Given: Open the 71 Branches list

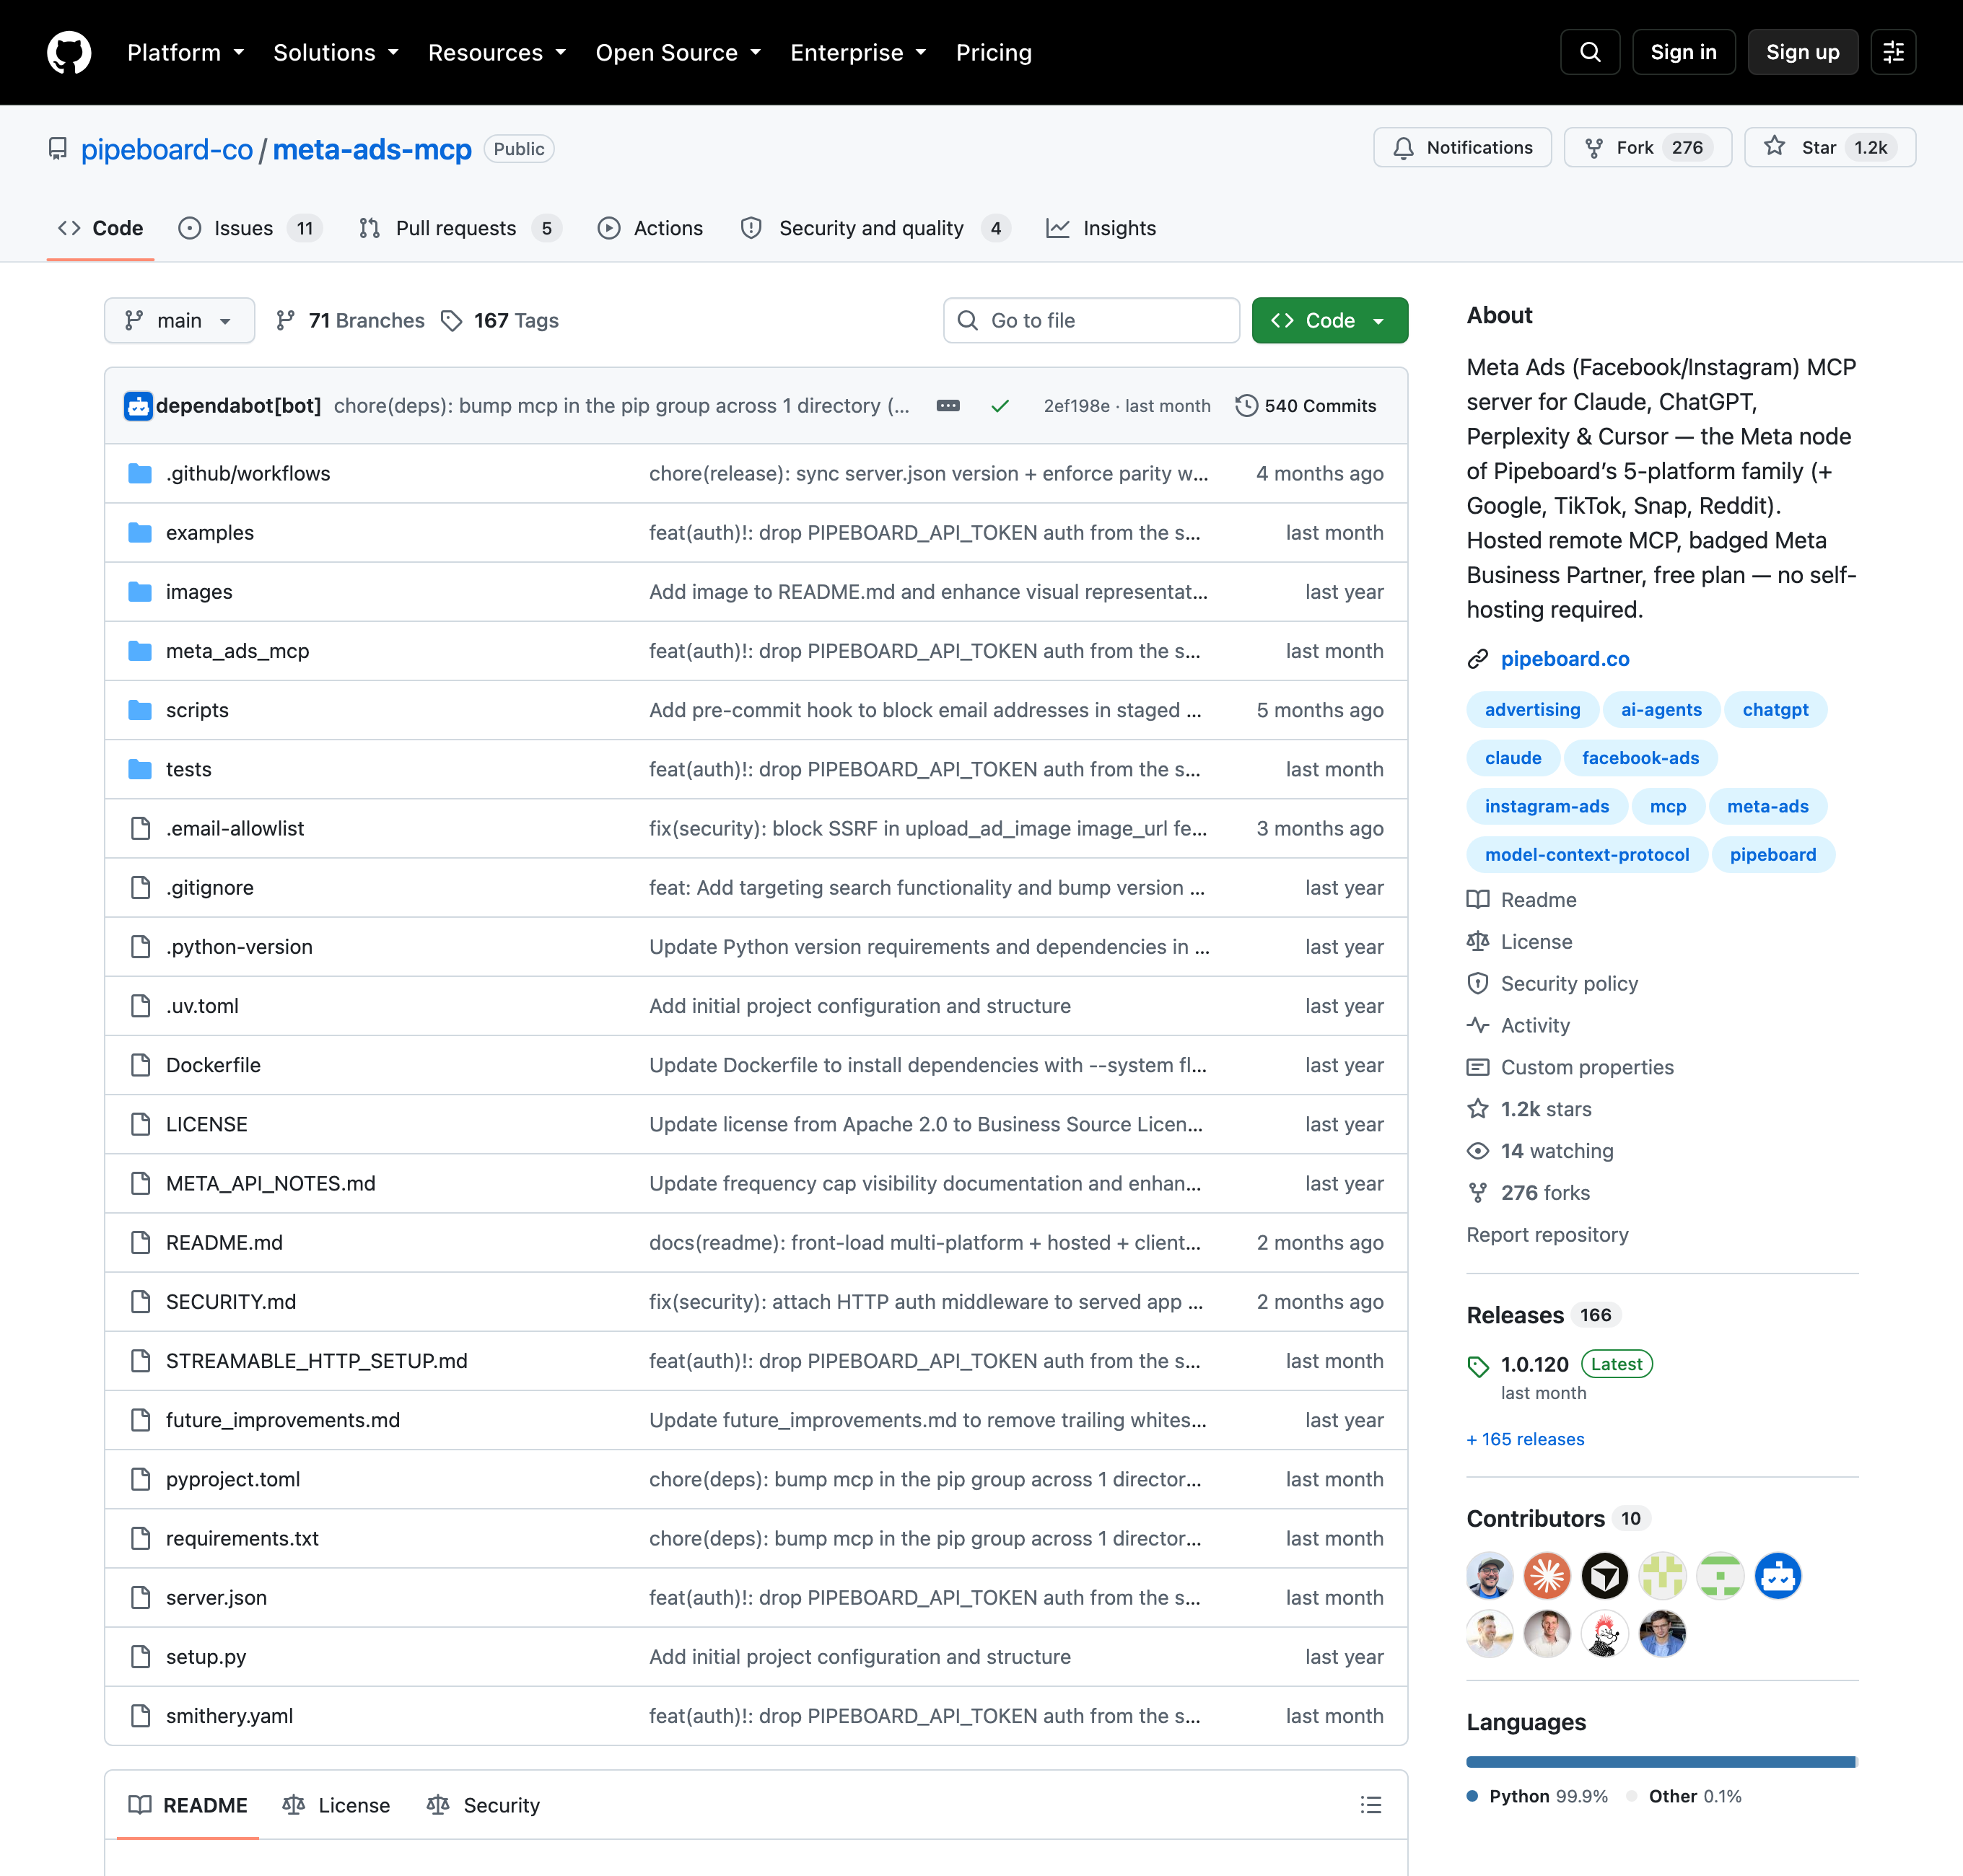Looking at the screenshot, I should click(351, 321).
